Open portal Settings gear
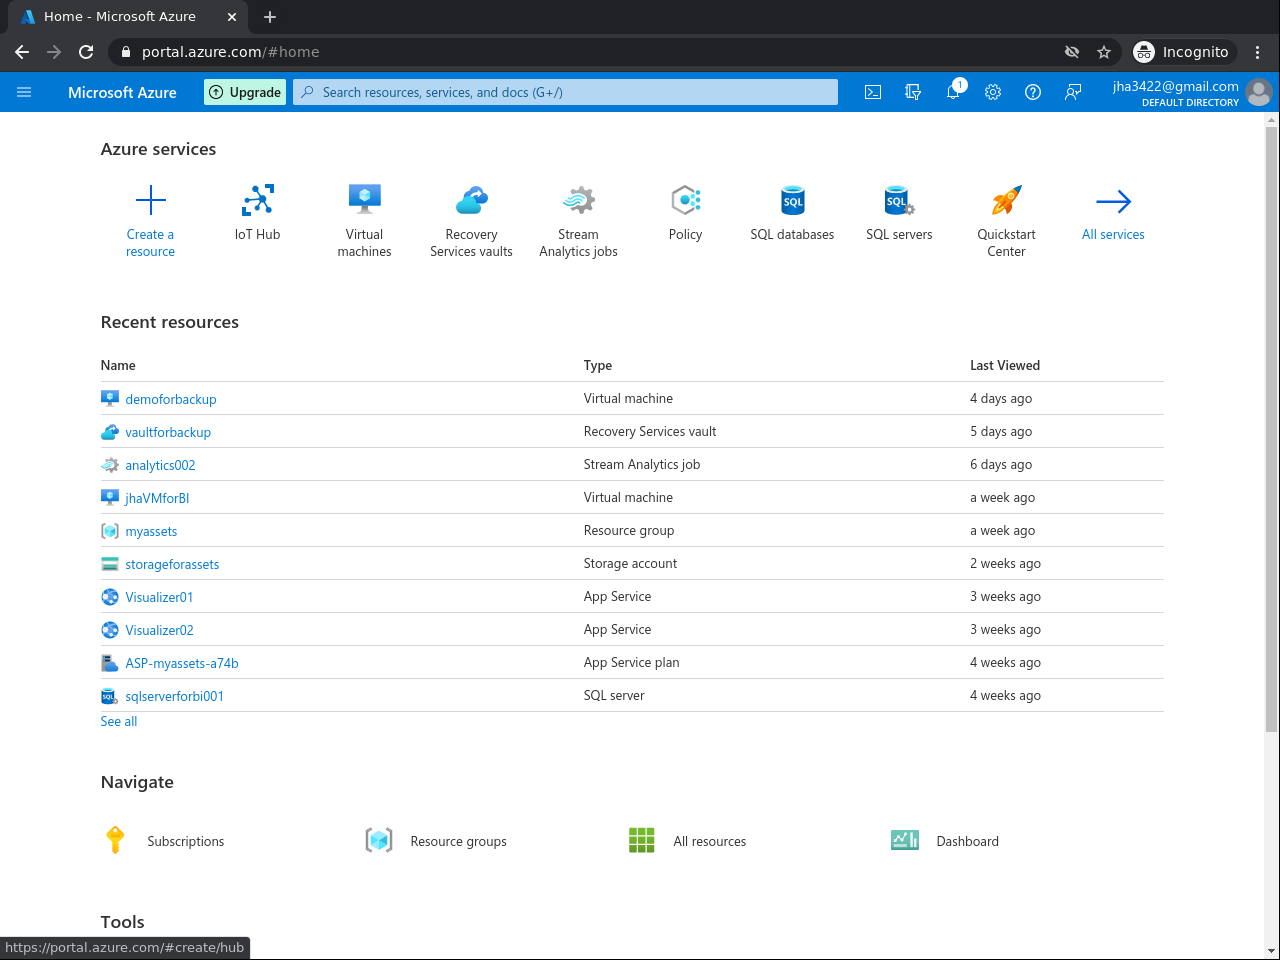 click(x=993, y=92)
